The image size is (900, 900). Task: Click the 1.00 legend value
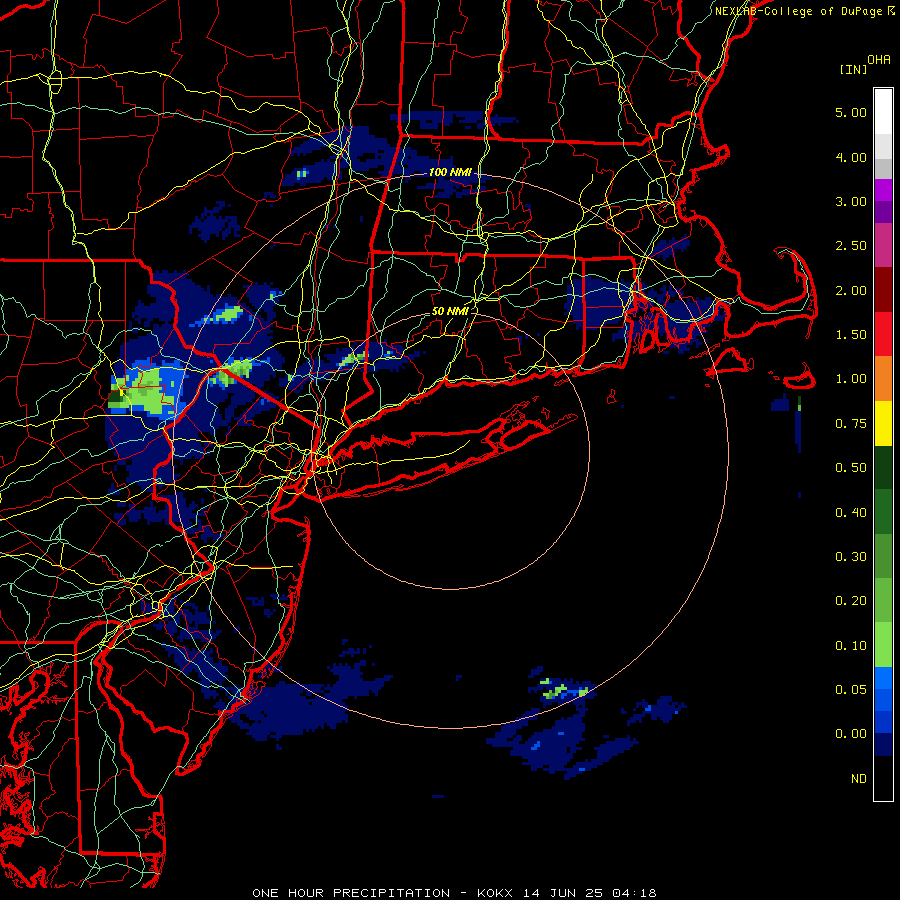[x=851, y=379]
